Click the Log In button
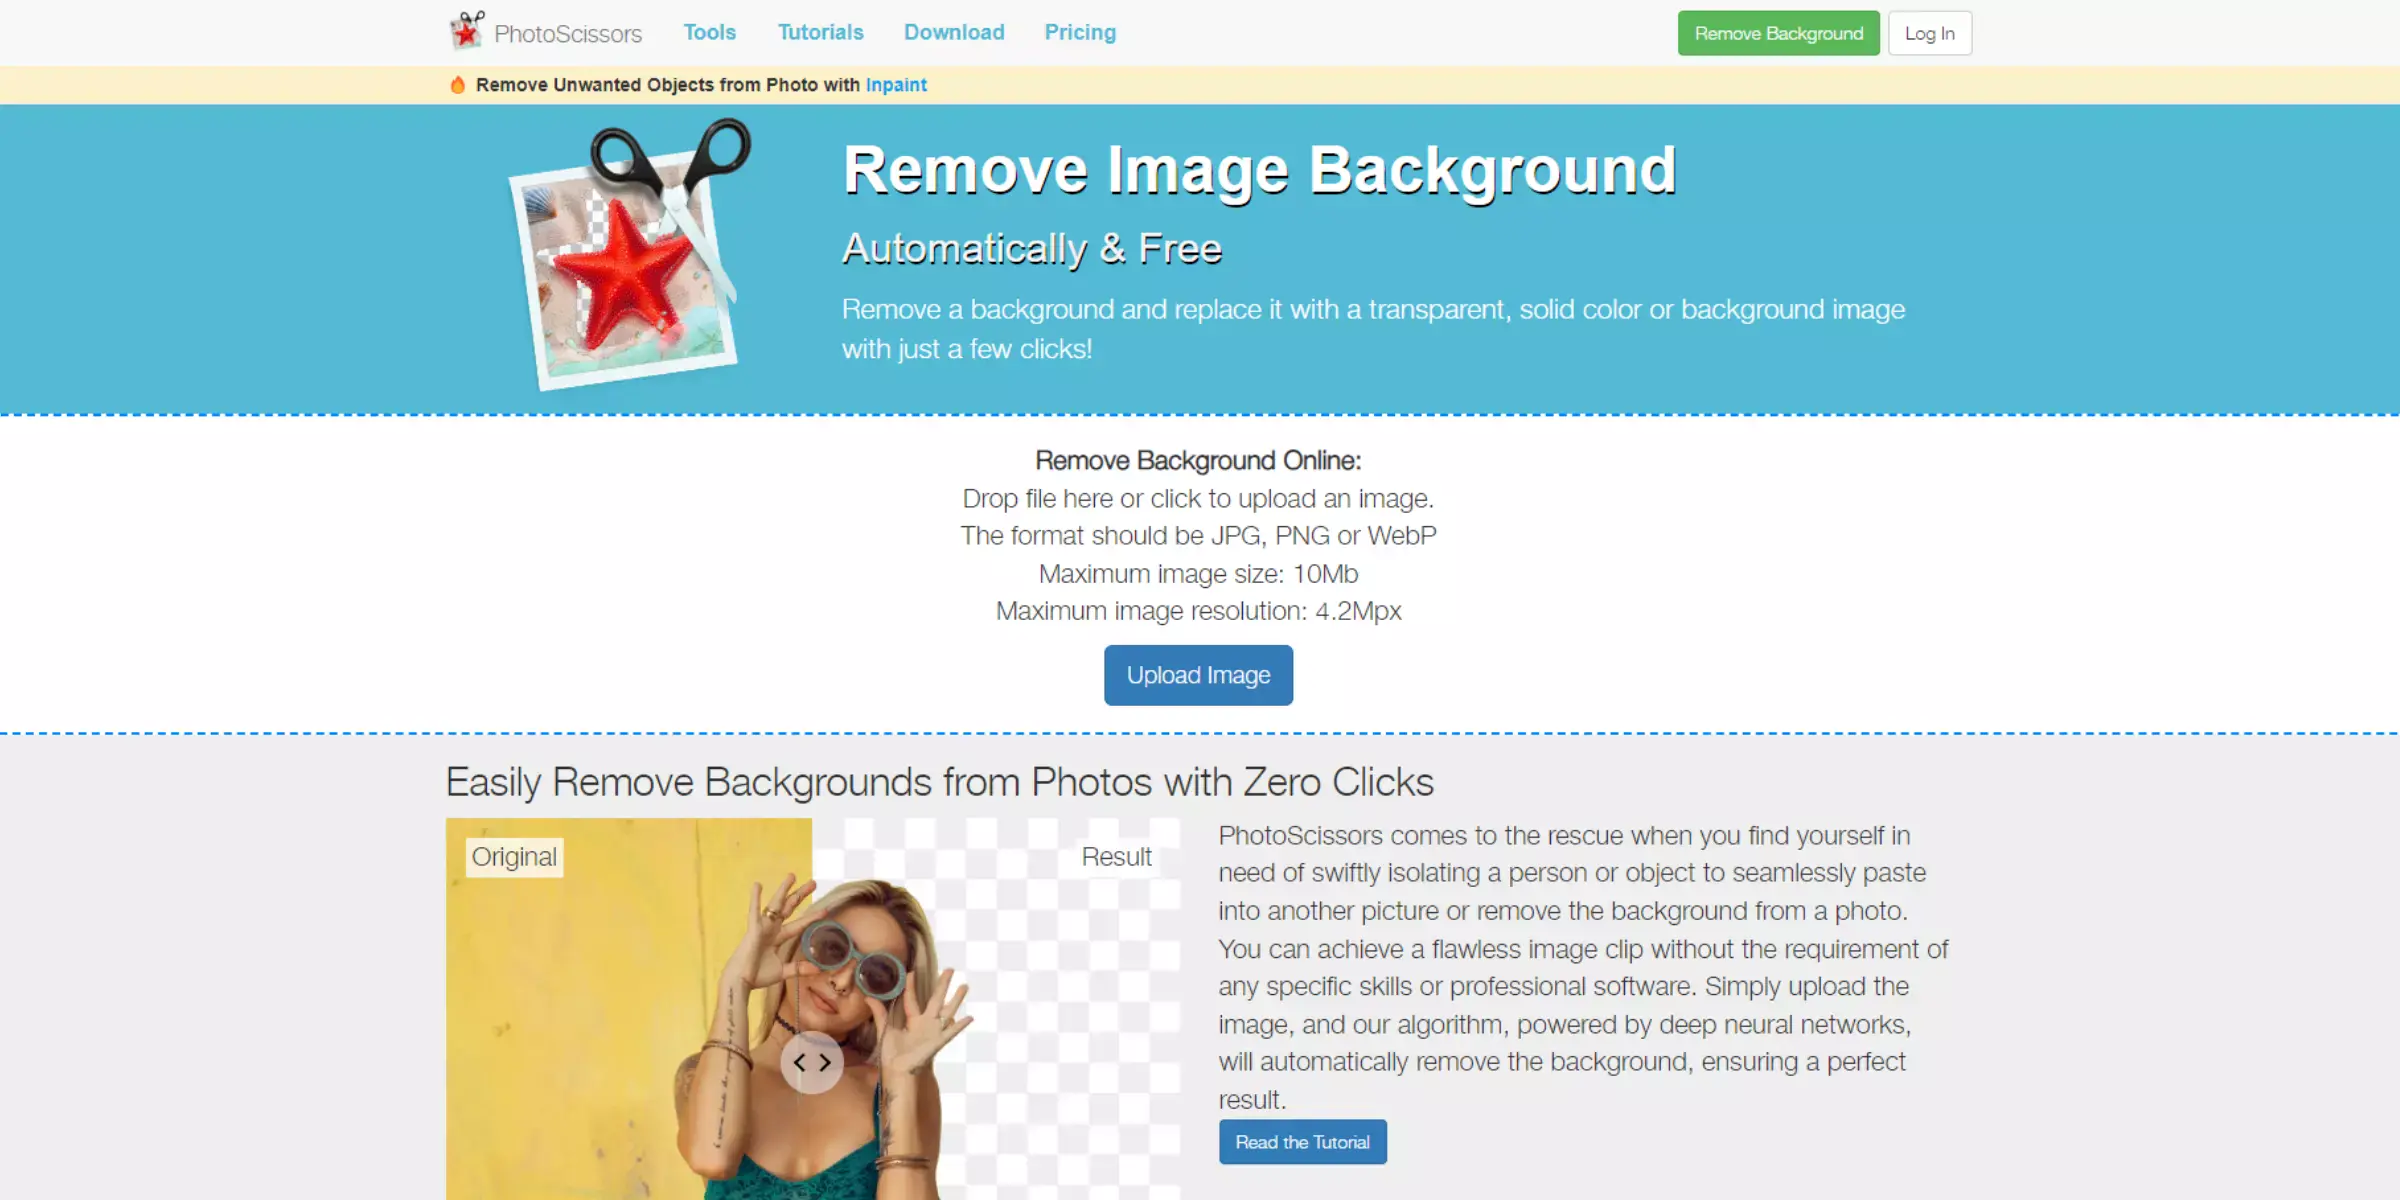This screenshot has width=2400, height=1200. (1929, 31)
